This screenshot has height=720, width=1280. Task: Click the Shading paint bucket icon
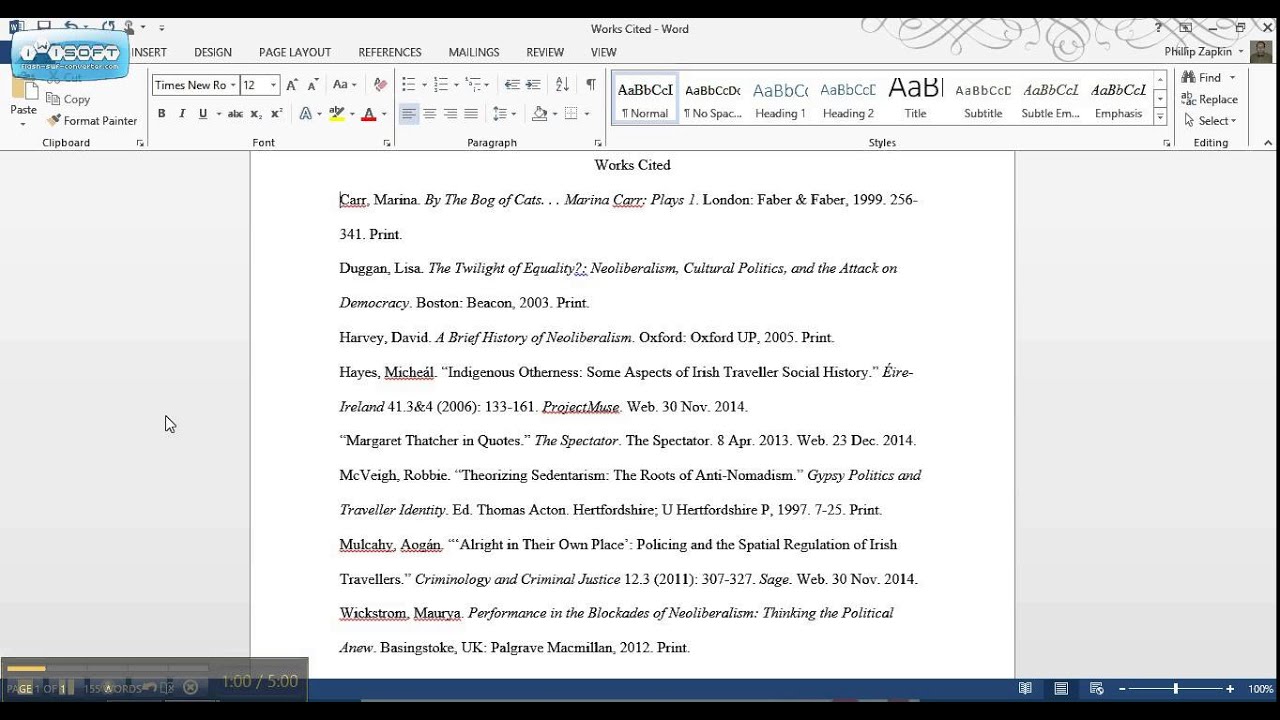(x=539, y=114)
